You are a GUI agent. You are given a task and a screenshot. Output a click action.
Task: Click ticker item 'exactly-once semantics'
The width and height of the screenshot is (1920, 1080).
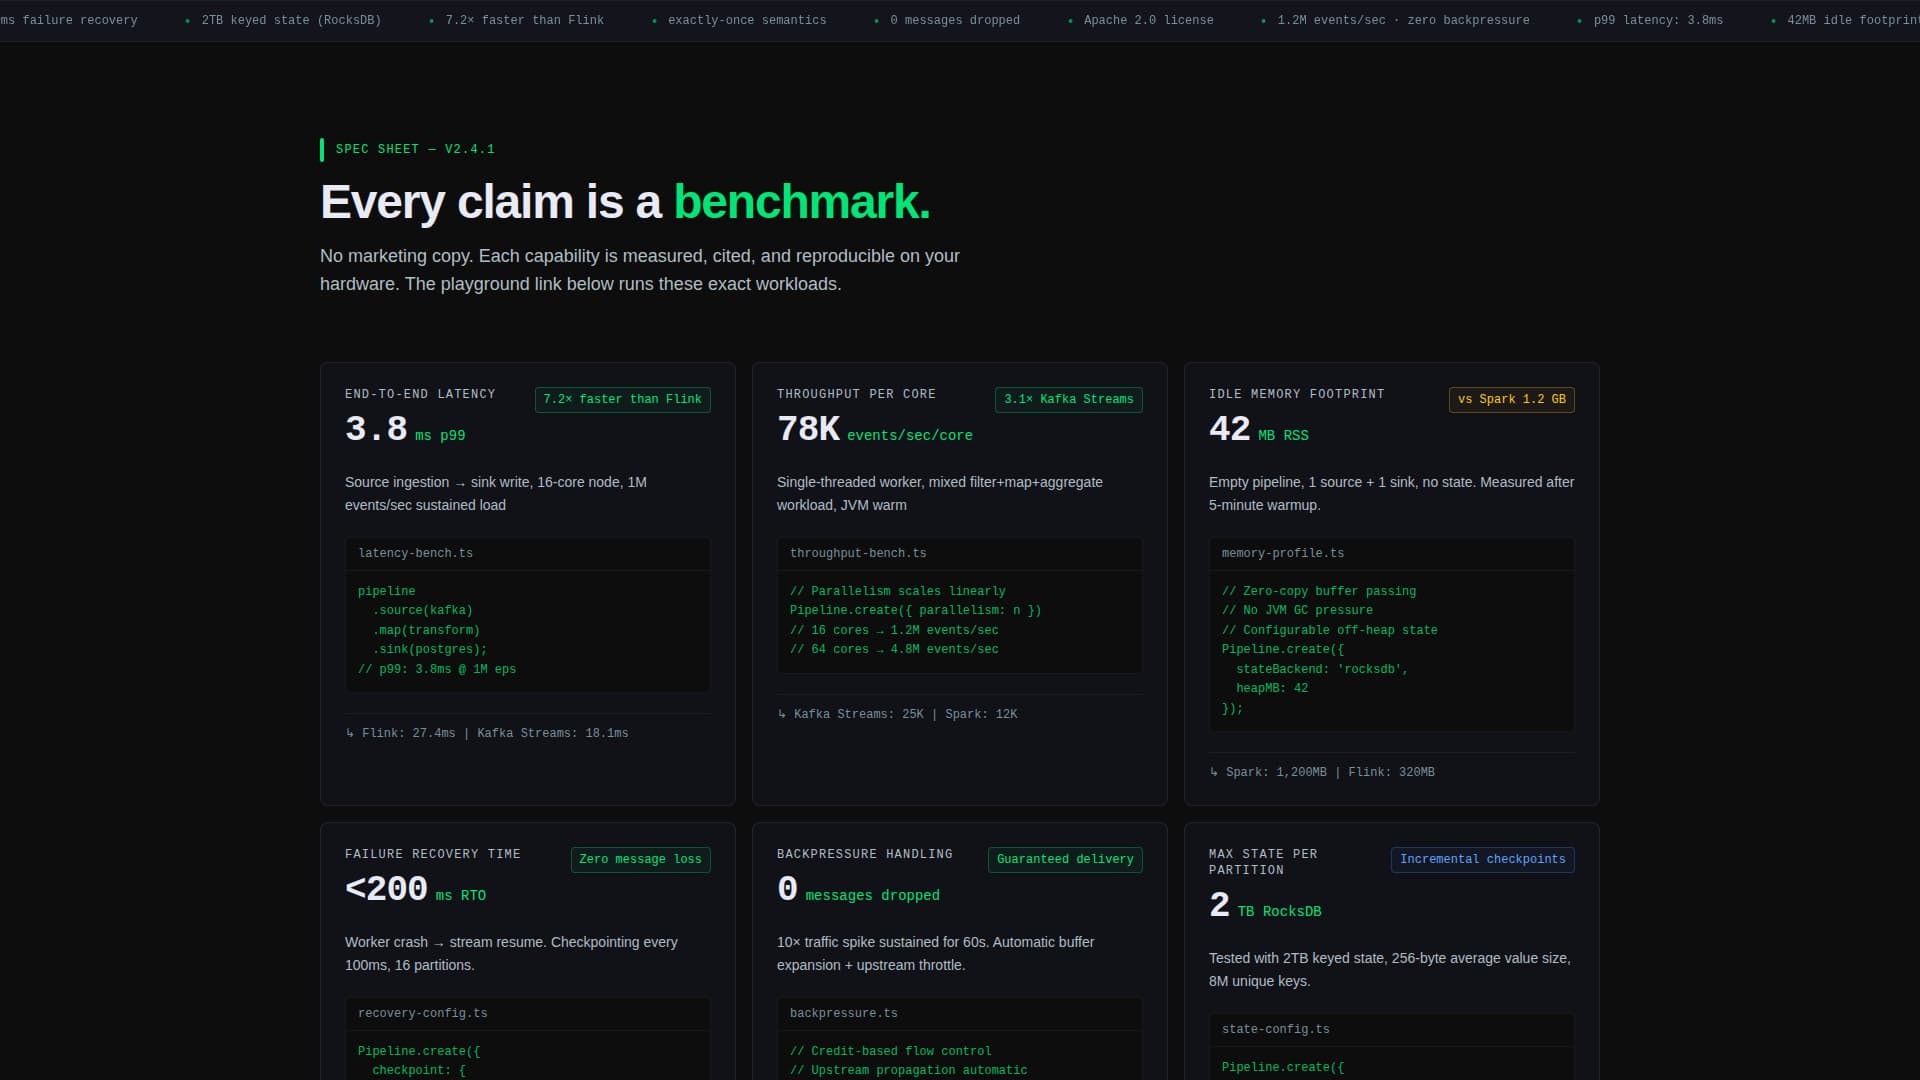point(747,21)
